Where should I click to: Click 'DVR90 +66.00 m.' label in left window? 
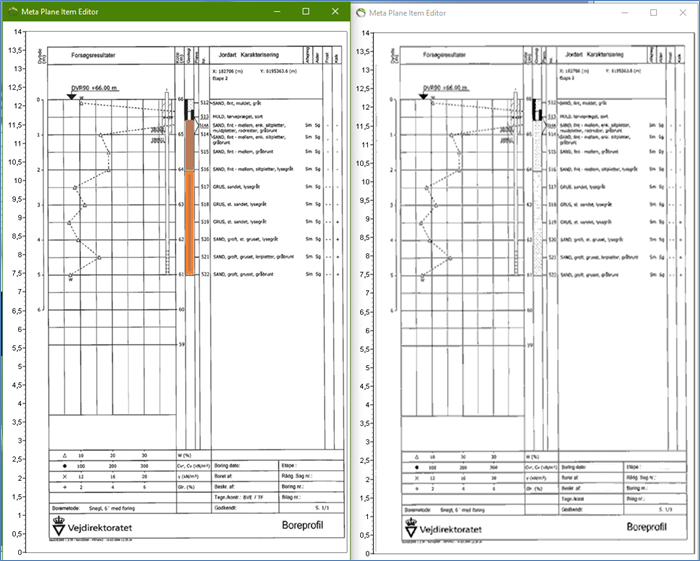pos(95,88)
